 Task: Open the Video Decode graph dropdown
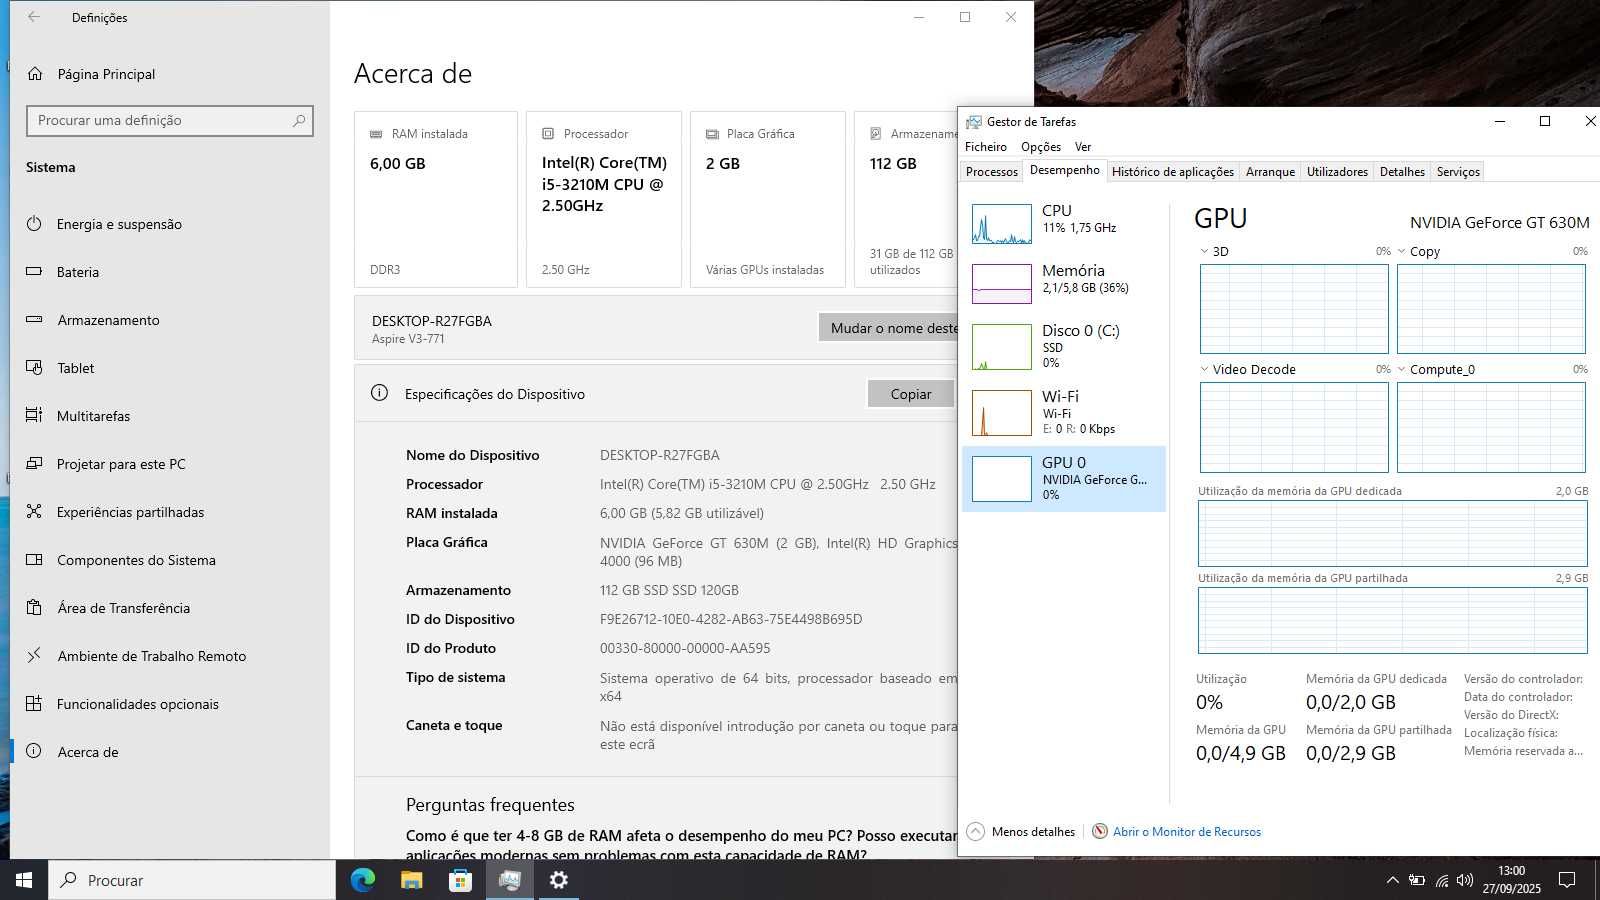pyautogui.click(x=1204, y=369)
